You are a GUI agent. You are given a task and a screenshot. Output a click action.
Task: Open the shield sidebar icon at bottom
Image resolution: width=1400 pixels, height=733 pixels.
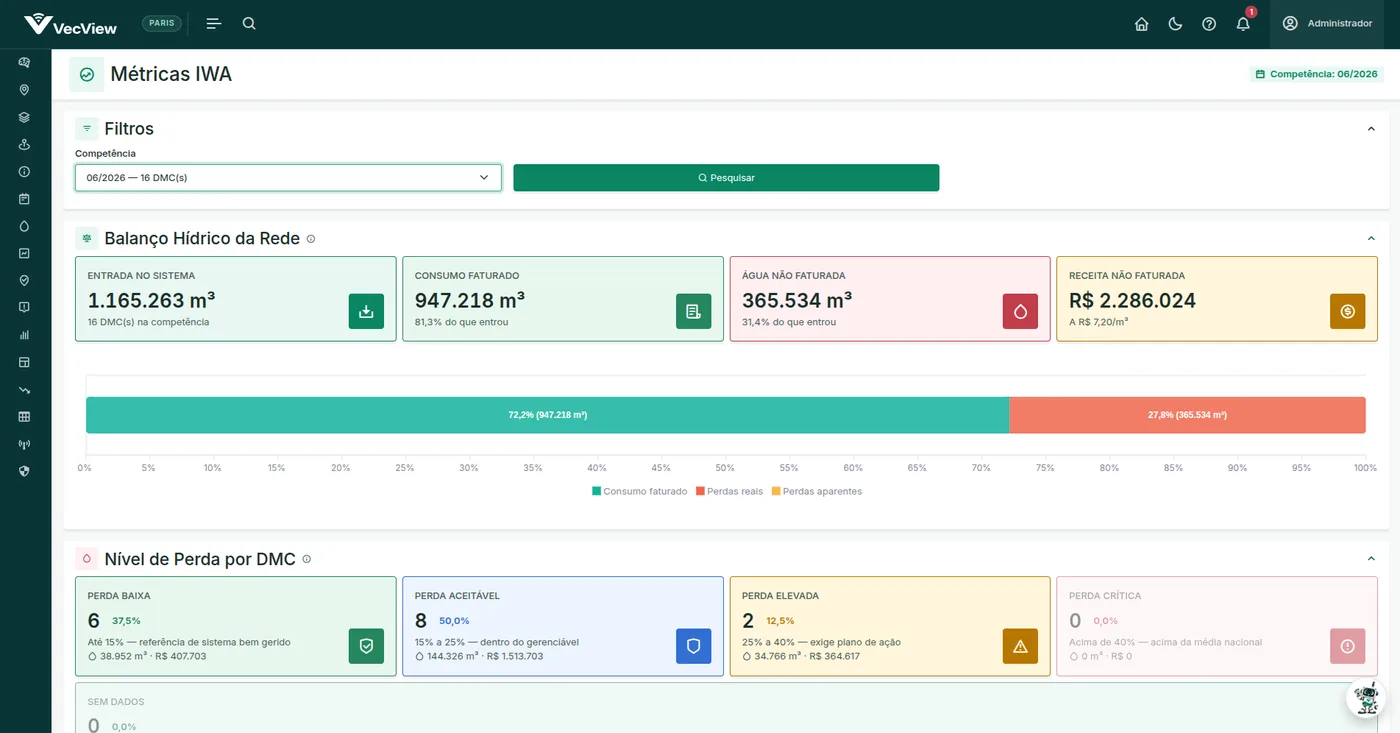(x=24, y=471)
